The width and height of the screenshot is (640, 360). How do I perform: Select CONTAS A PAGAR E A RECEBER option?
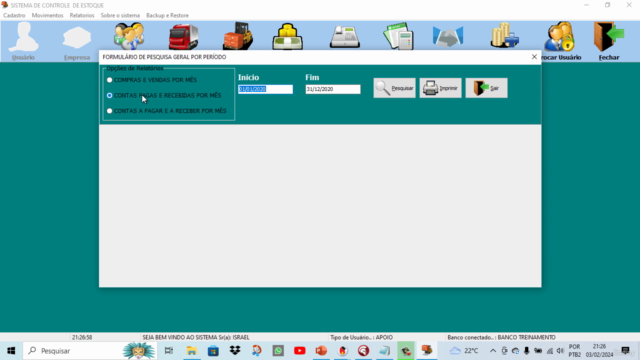166,111
